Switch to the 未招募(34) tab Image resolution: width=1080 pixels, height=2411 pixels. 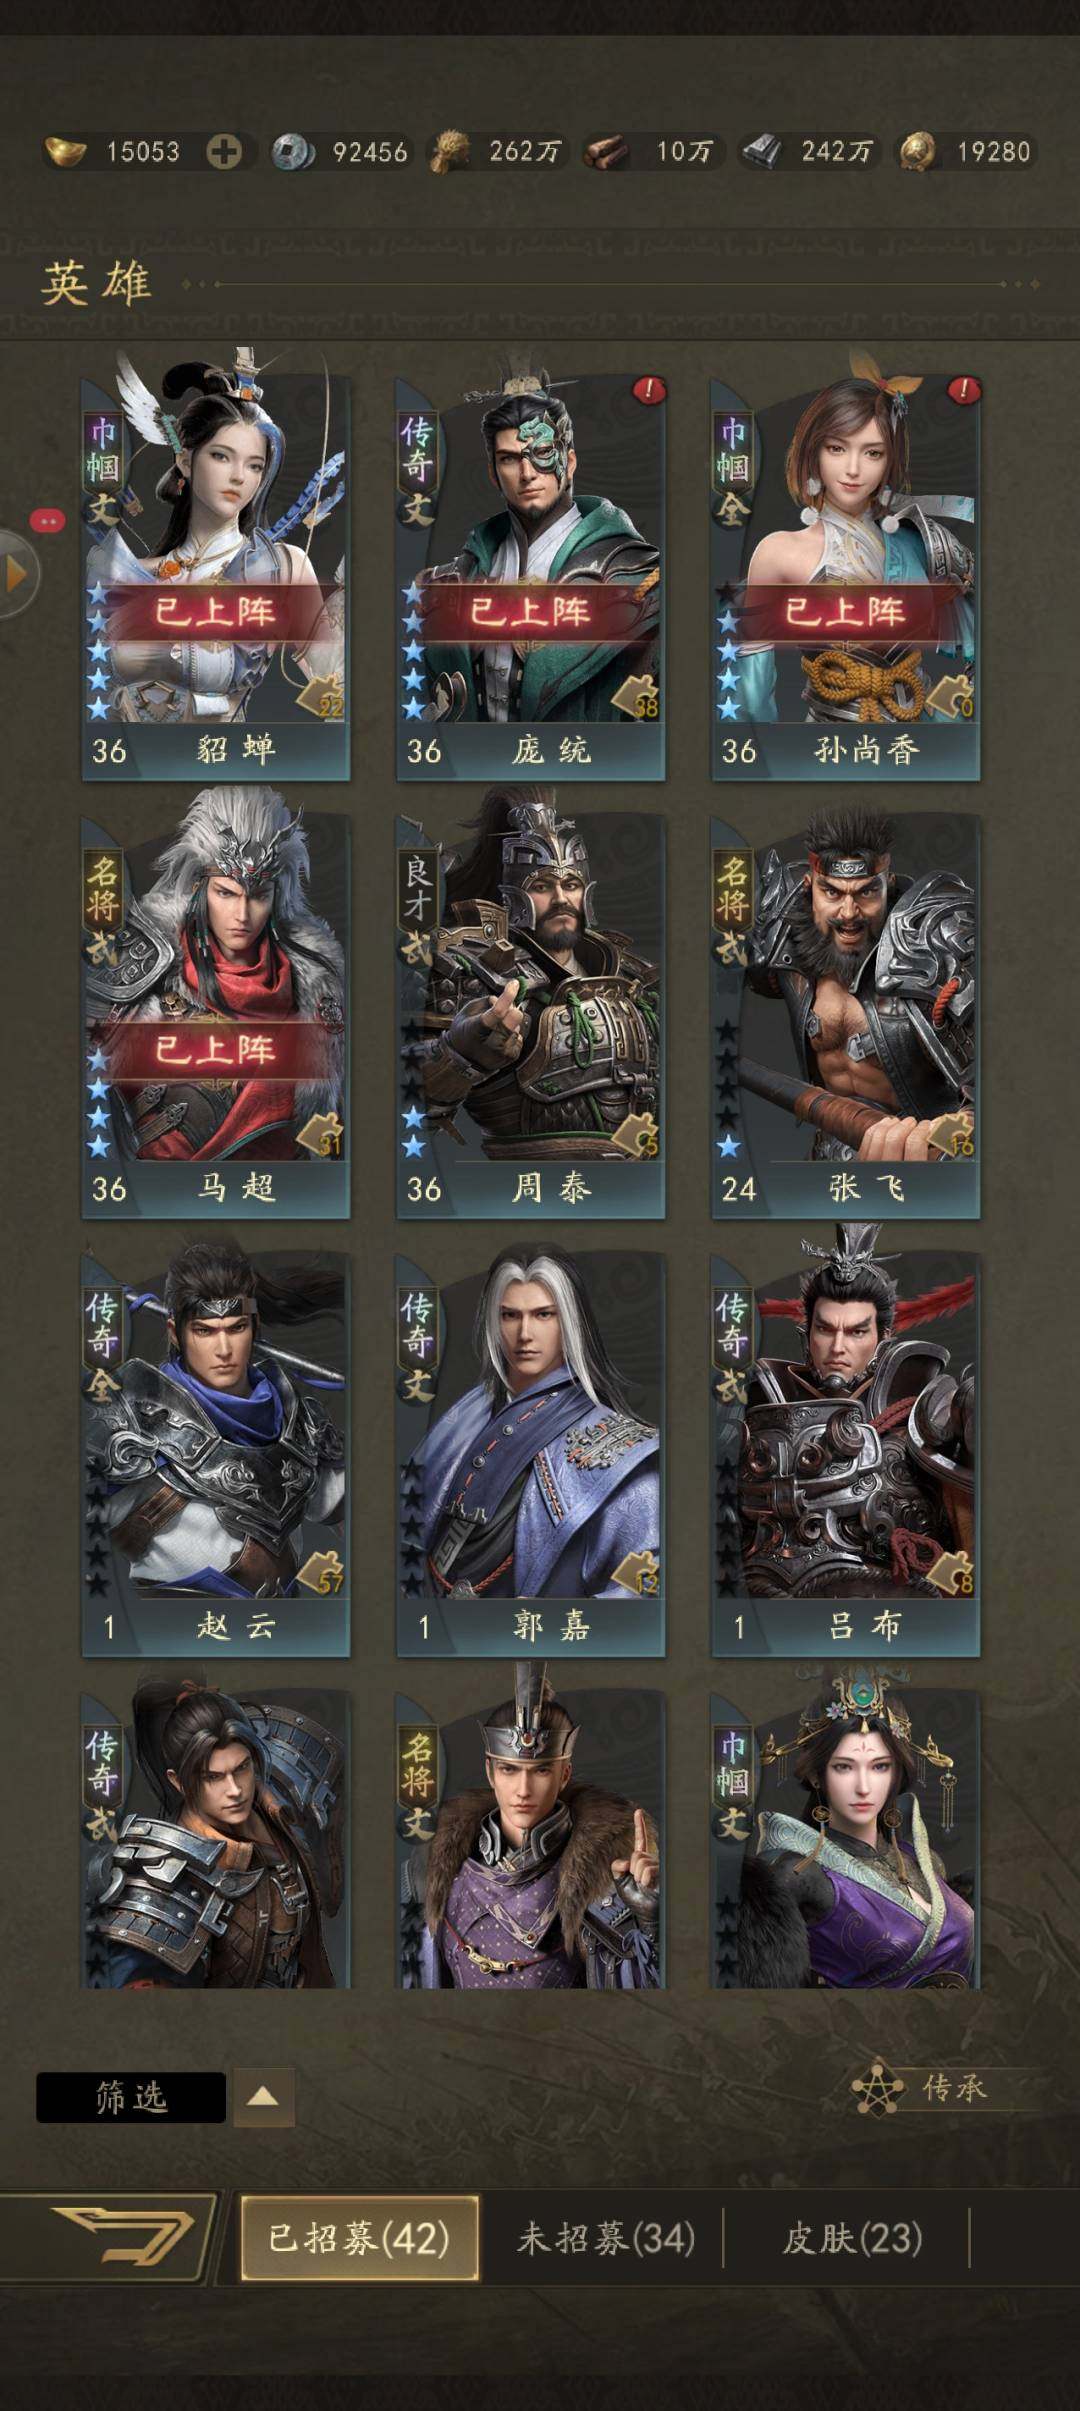click(606, 2238)
